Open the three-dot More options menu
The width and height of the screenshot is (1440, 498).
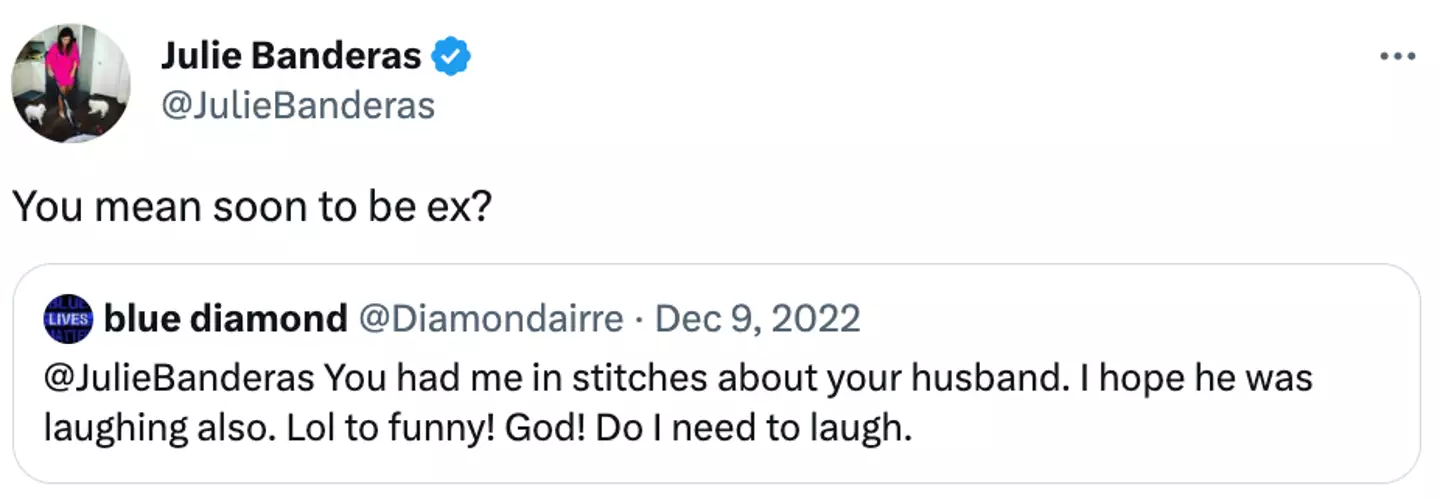1397,57
